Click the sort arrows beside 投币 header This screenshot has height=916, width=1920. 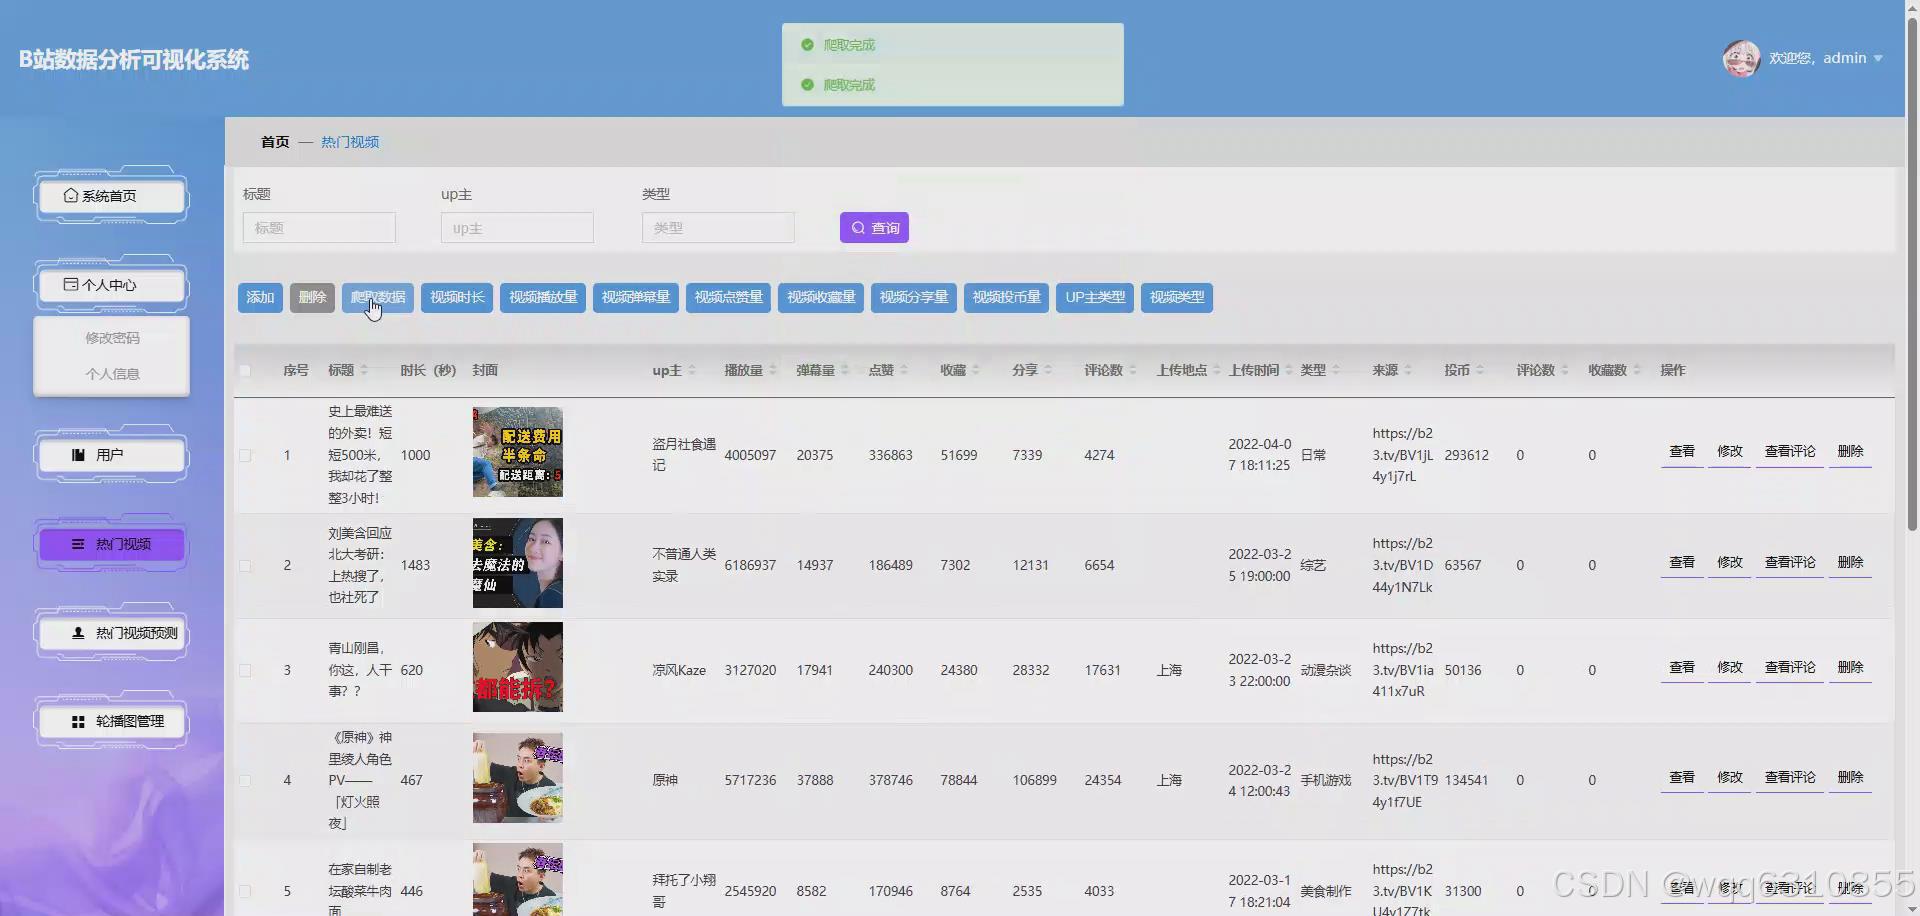[x=1480, y=371]
